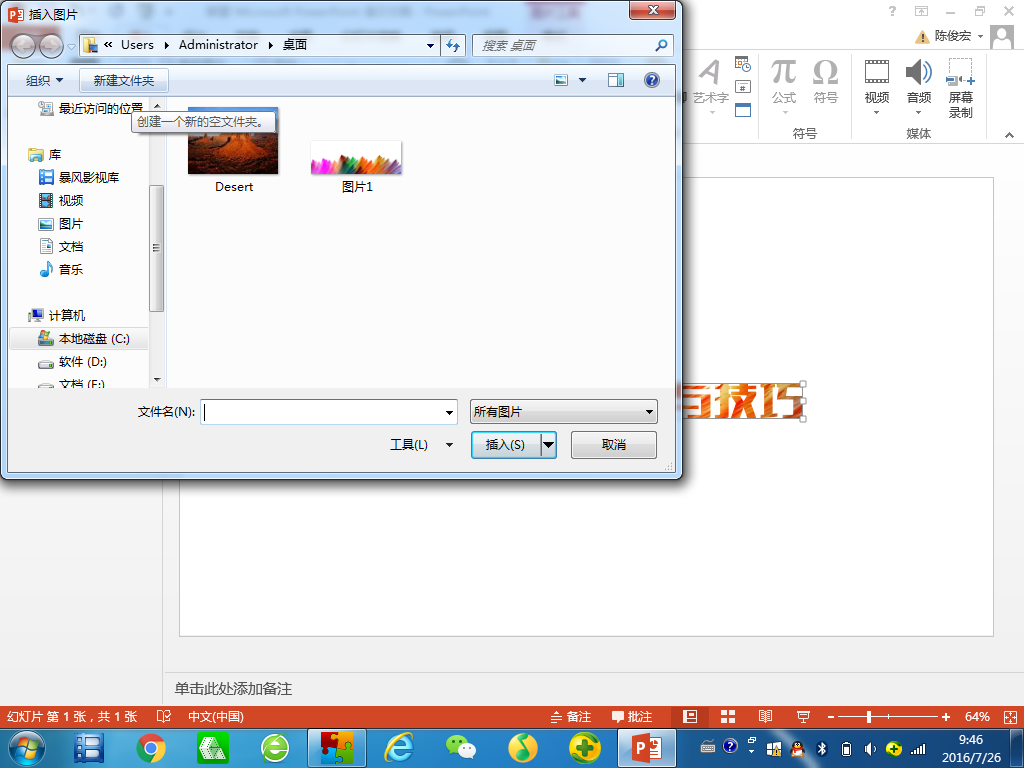Select 图片 library in navigation tree
This screenshot has width=1024, height=768.
point(61,224)
